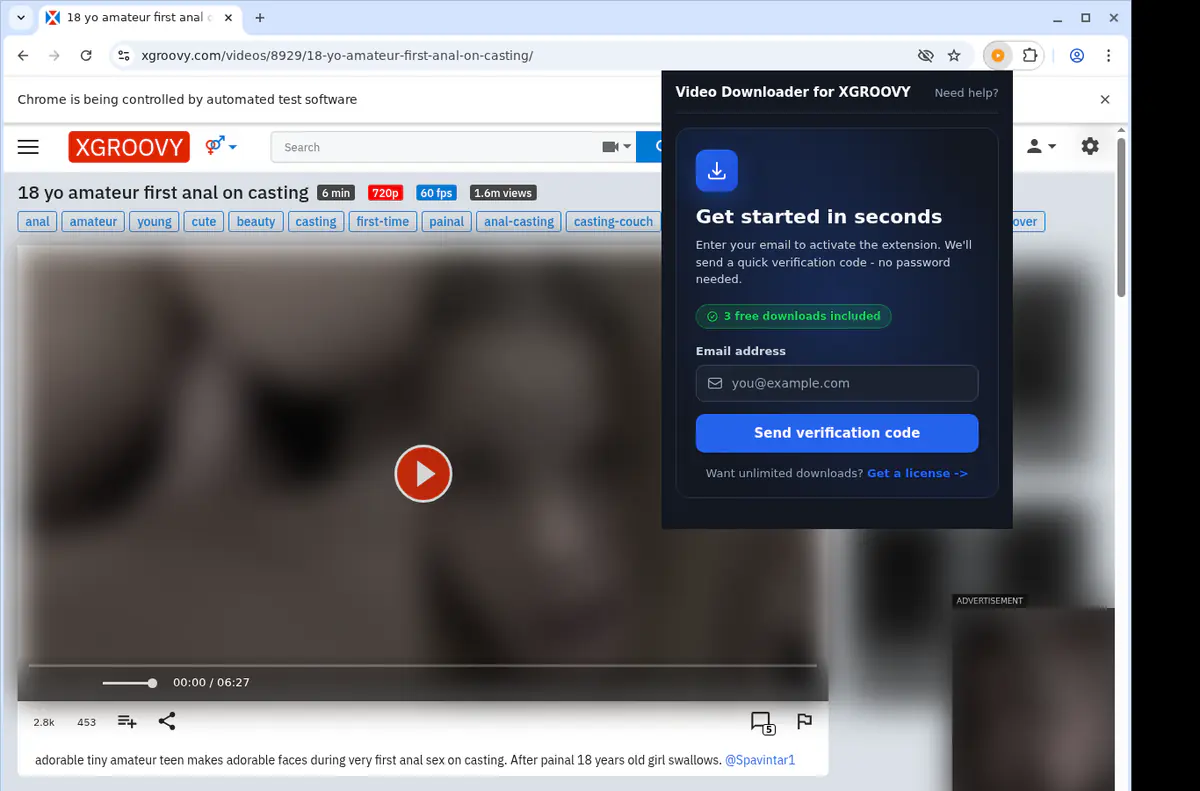
Task: Open the site hamburger menu
Action: [28, 147]
